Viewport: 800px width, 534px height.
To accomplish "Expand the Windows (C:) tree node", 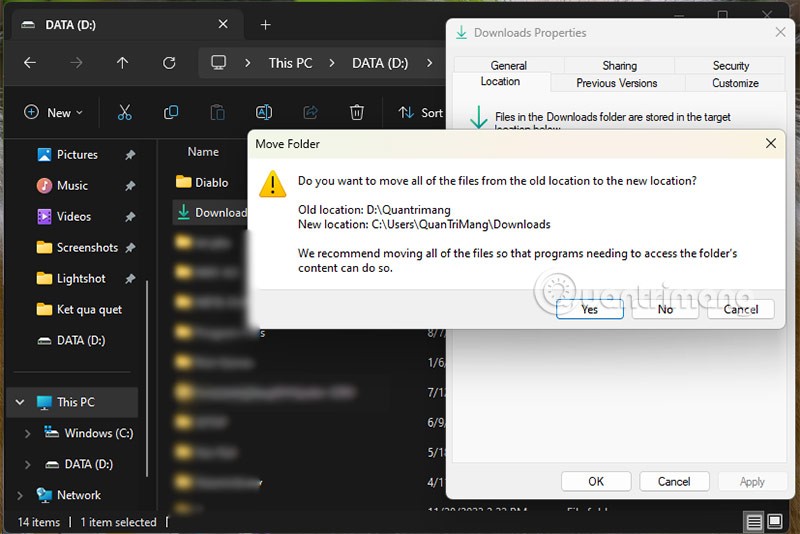I will [x=27, y=433].
